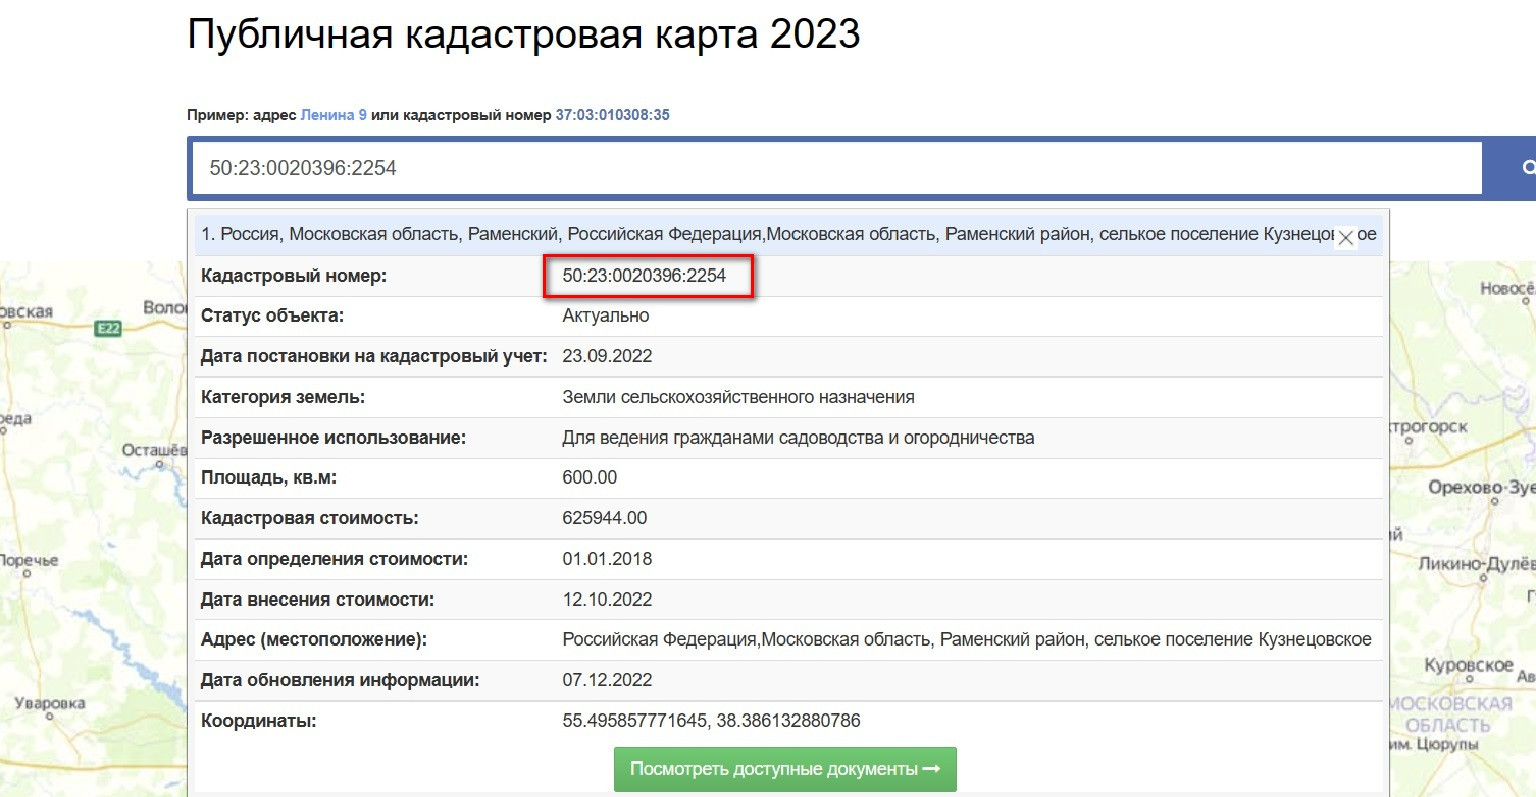
Task: Open example cadastral number link 37:03:010308:35
Action: click(612, 115)
